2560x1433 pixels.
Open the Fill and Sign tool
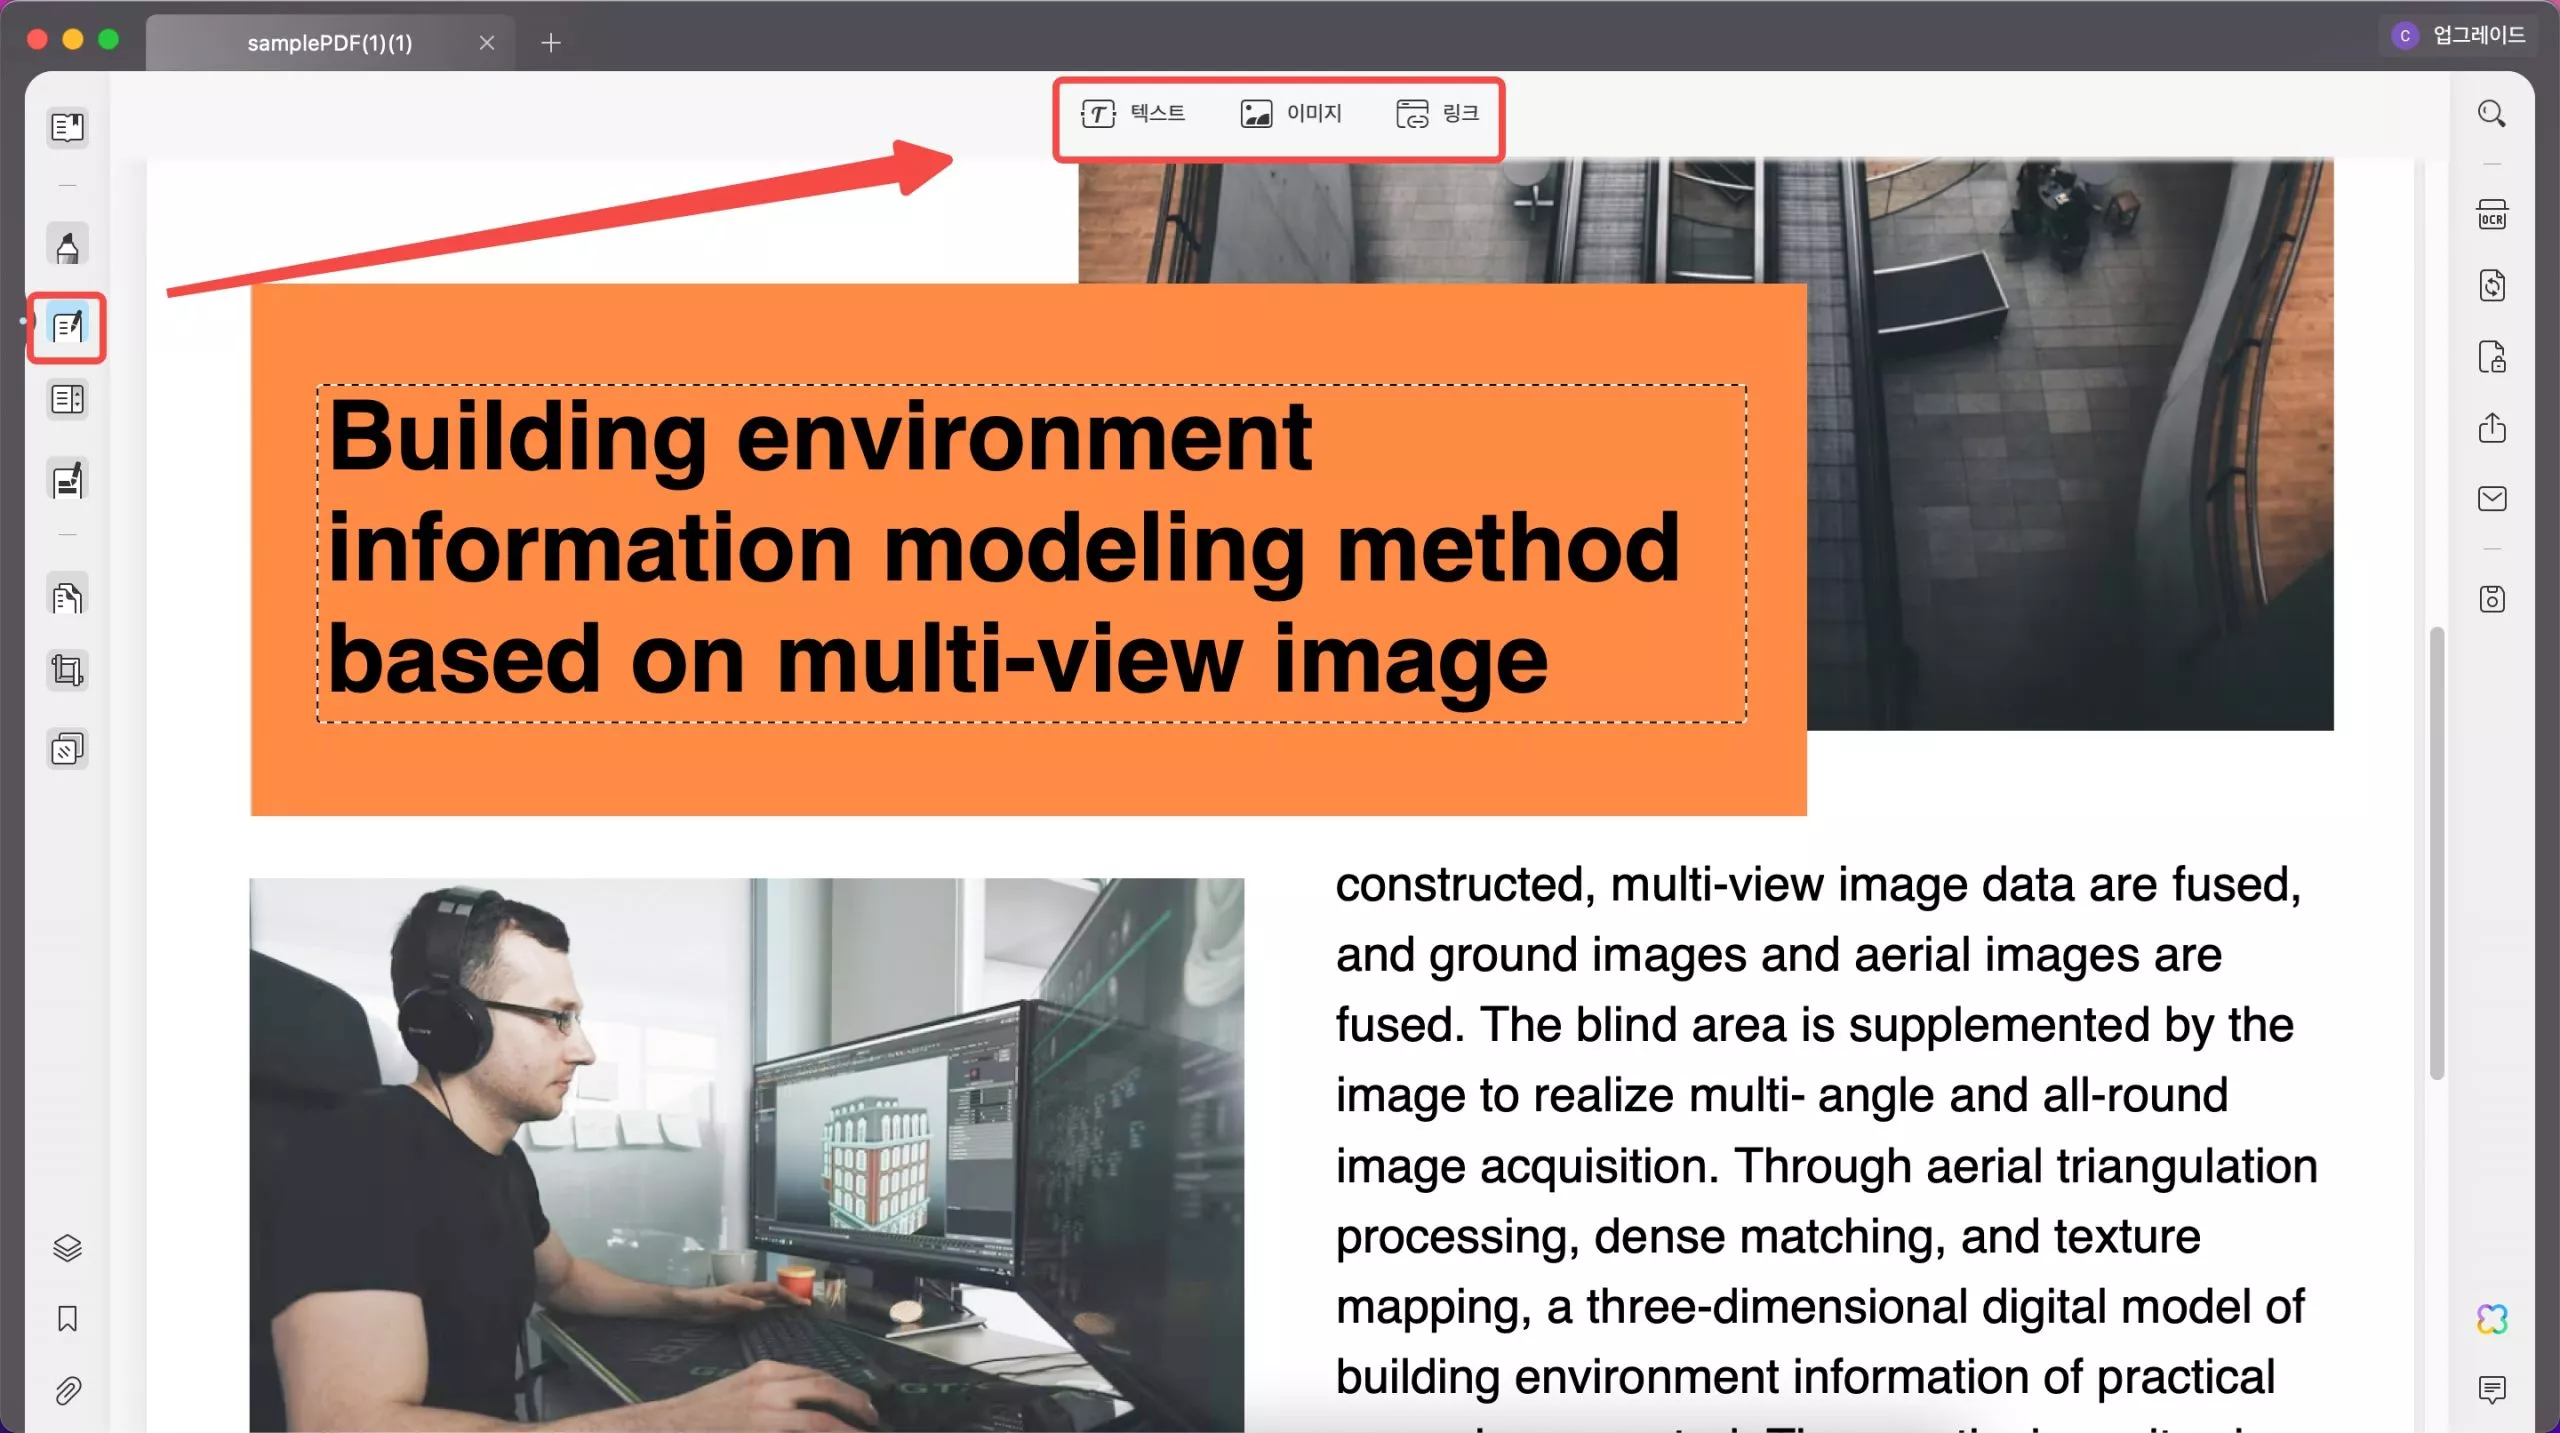tap(67, 480)
